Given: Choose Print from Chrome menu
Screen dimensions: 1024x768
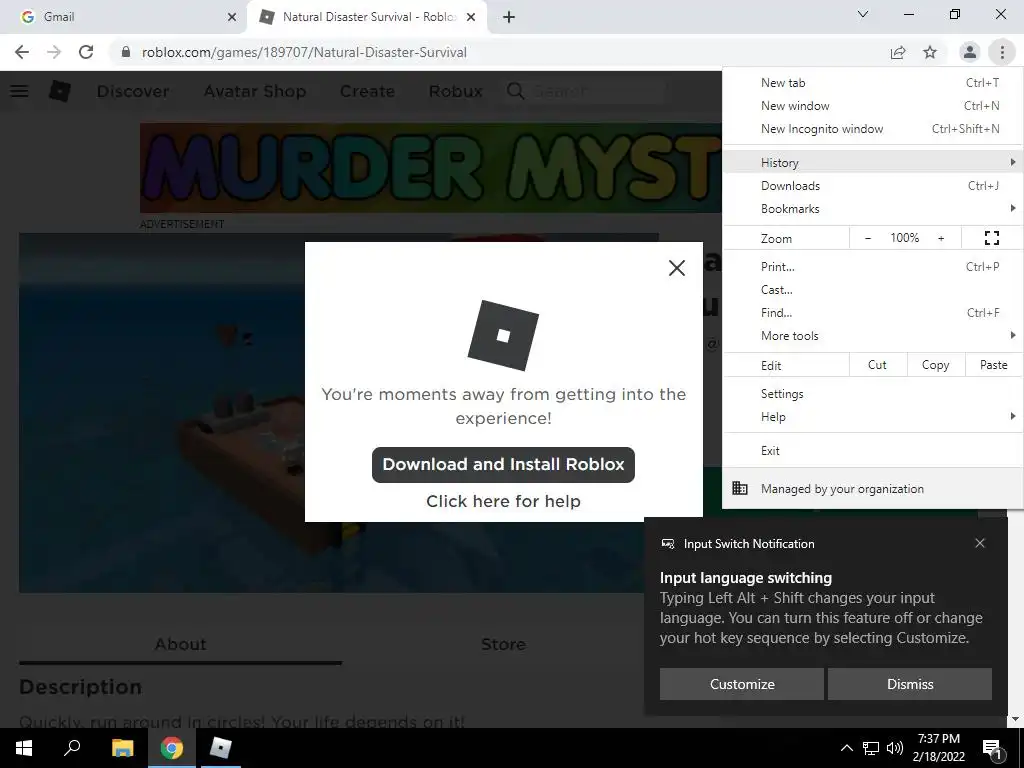Looking at the screenshot, I should tap(872, 266).
